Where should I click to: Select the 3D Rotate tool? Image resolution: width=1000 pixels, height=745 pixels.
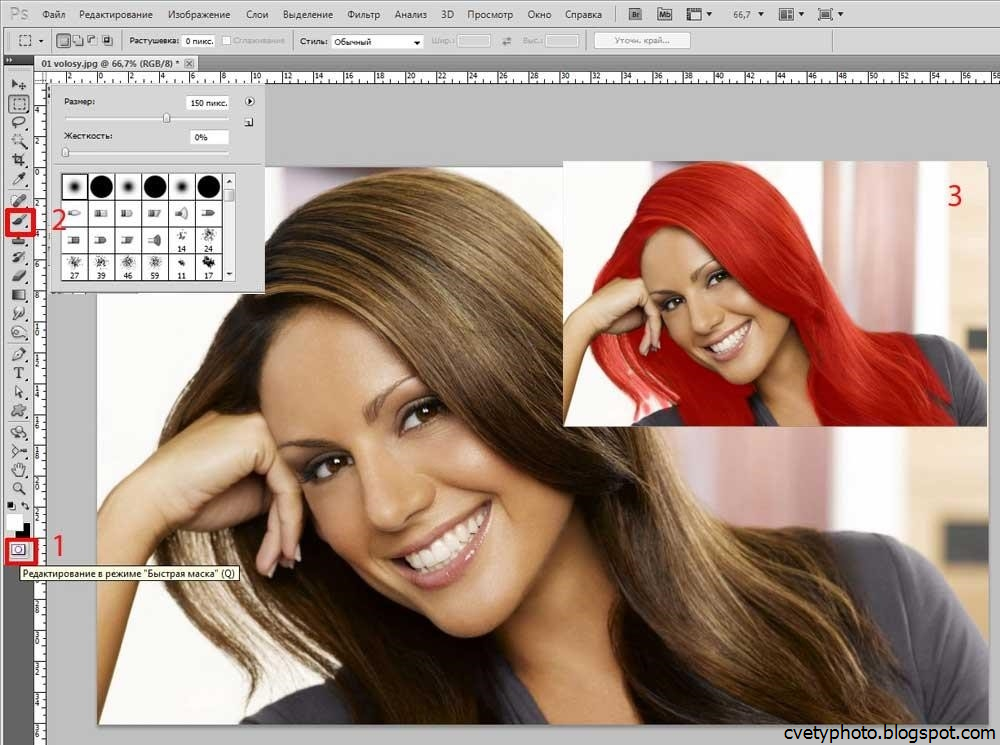pyautogui.click(x=18, y=433)
